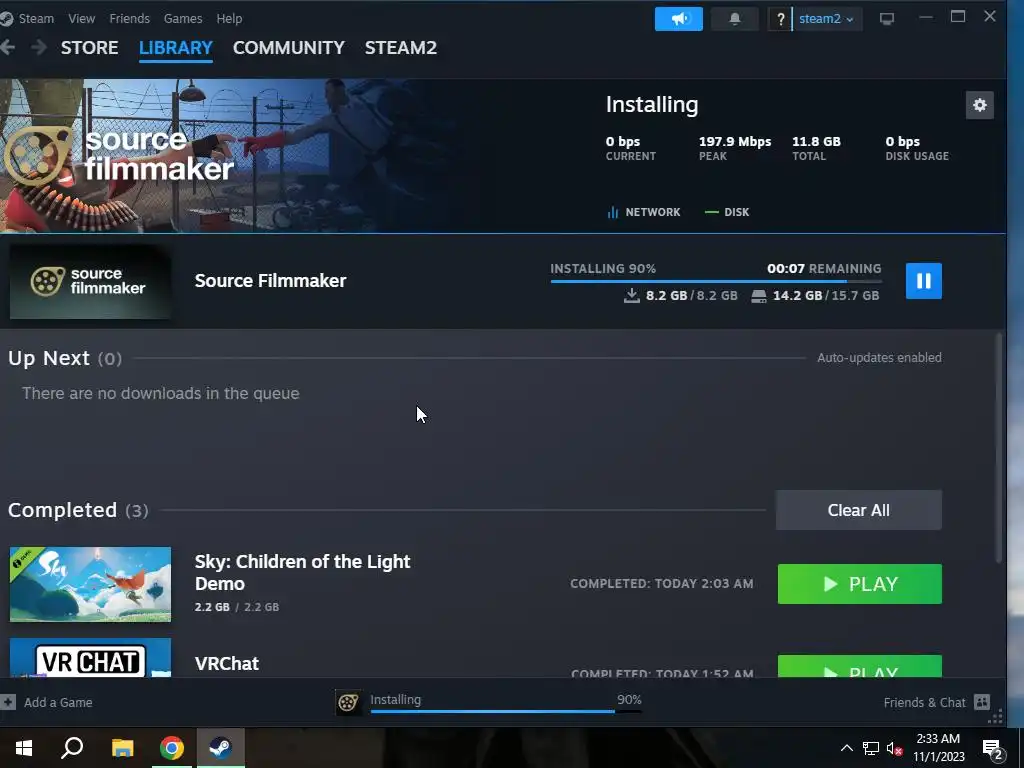Screen dimensions: 1024x768
Task: Open Google Chrome from taskbar
Action: point(172,748)
